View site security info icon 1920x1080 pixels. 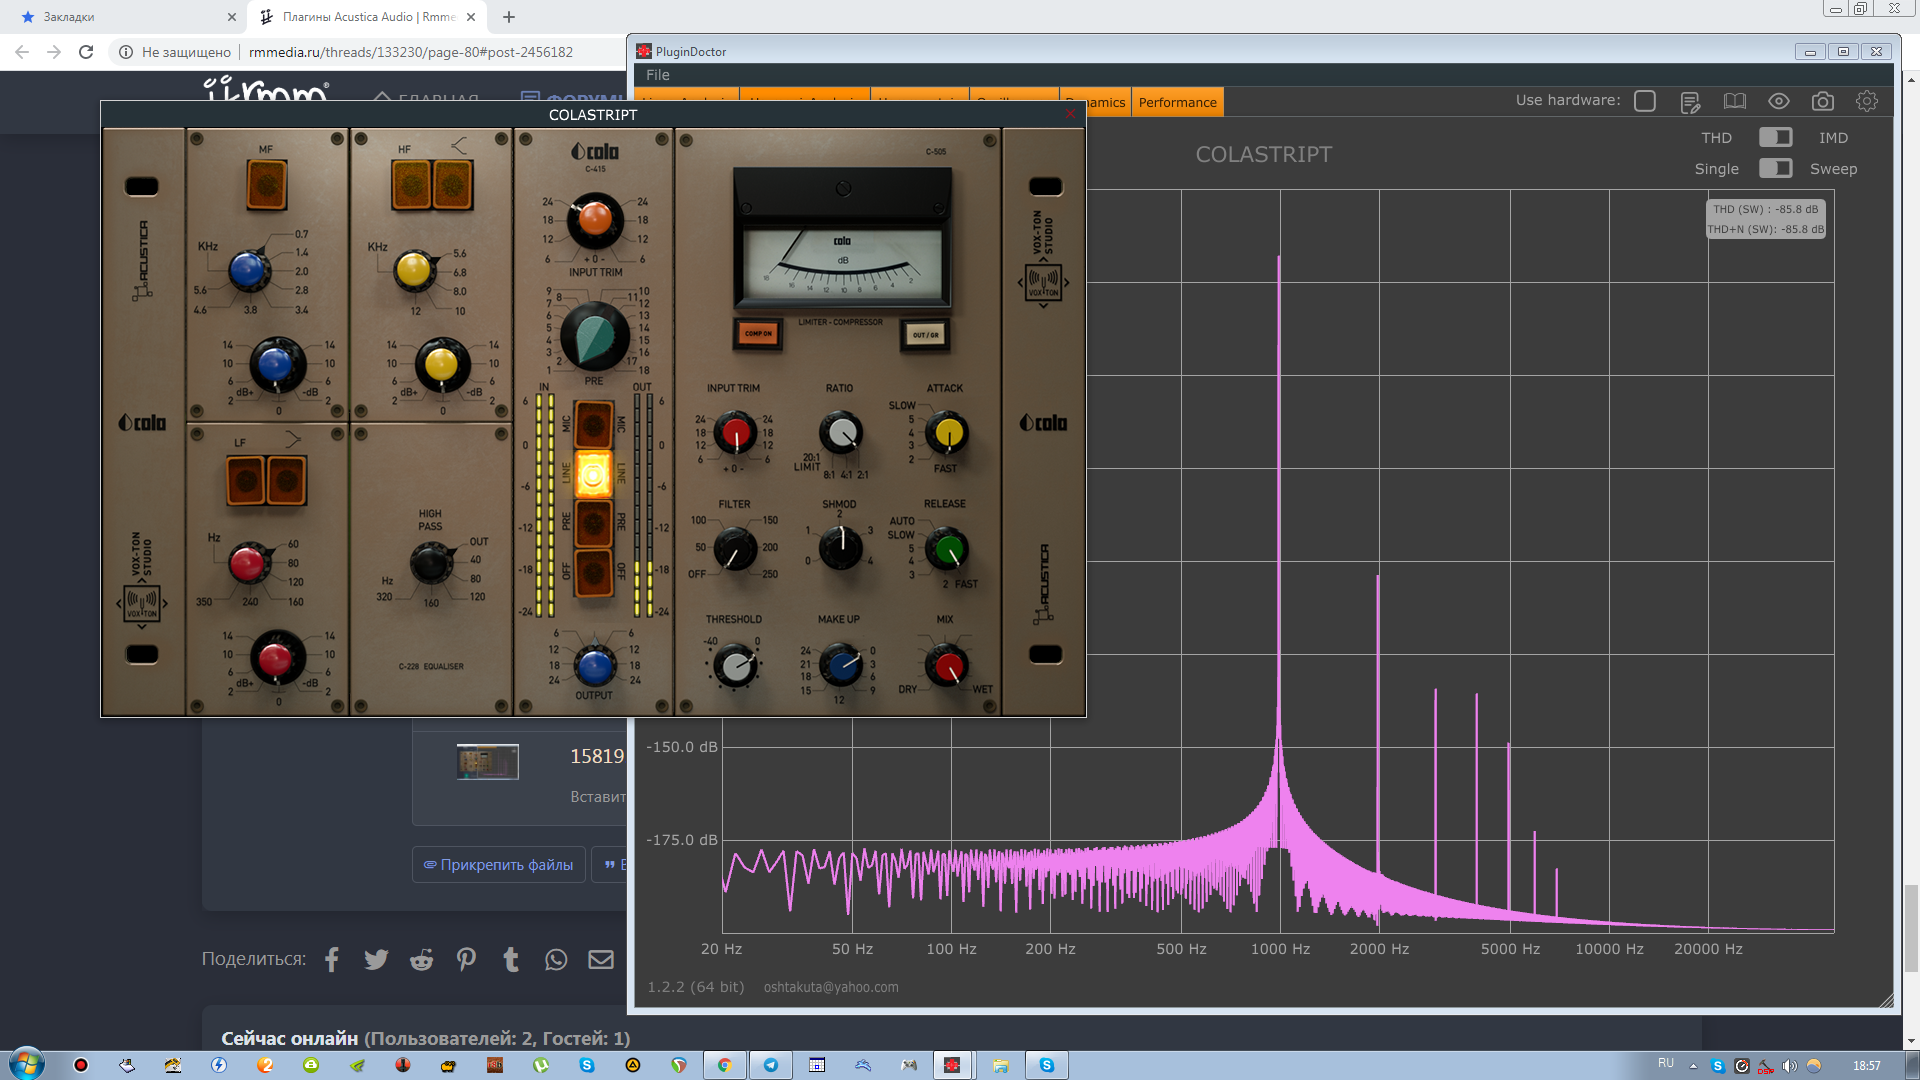tap(126, 52)
